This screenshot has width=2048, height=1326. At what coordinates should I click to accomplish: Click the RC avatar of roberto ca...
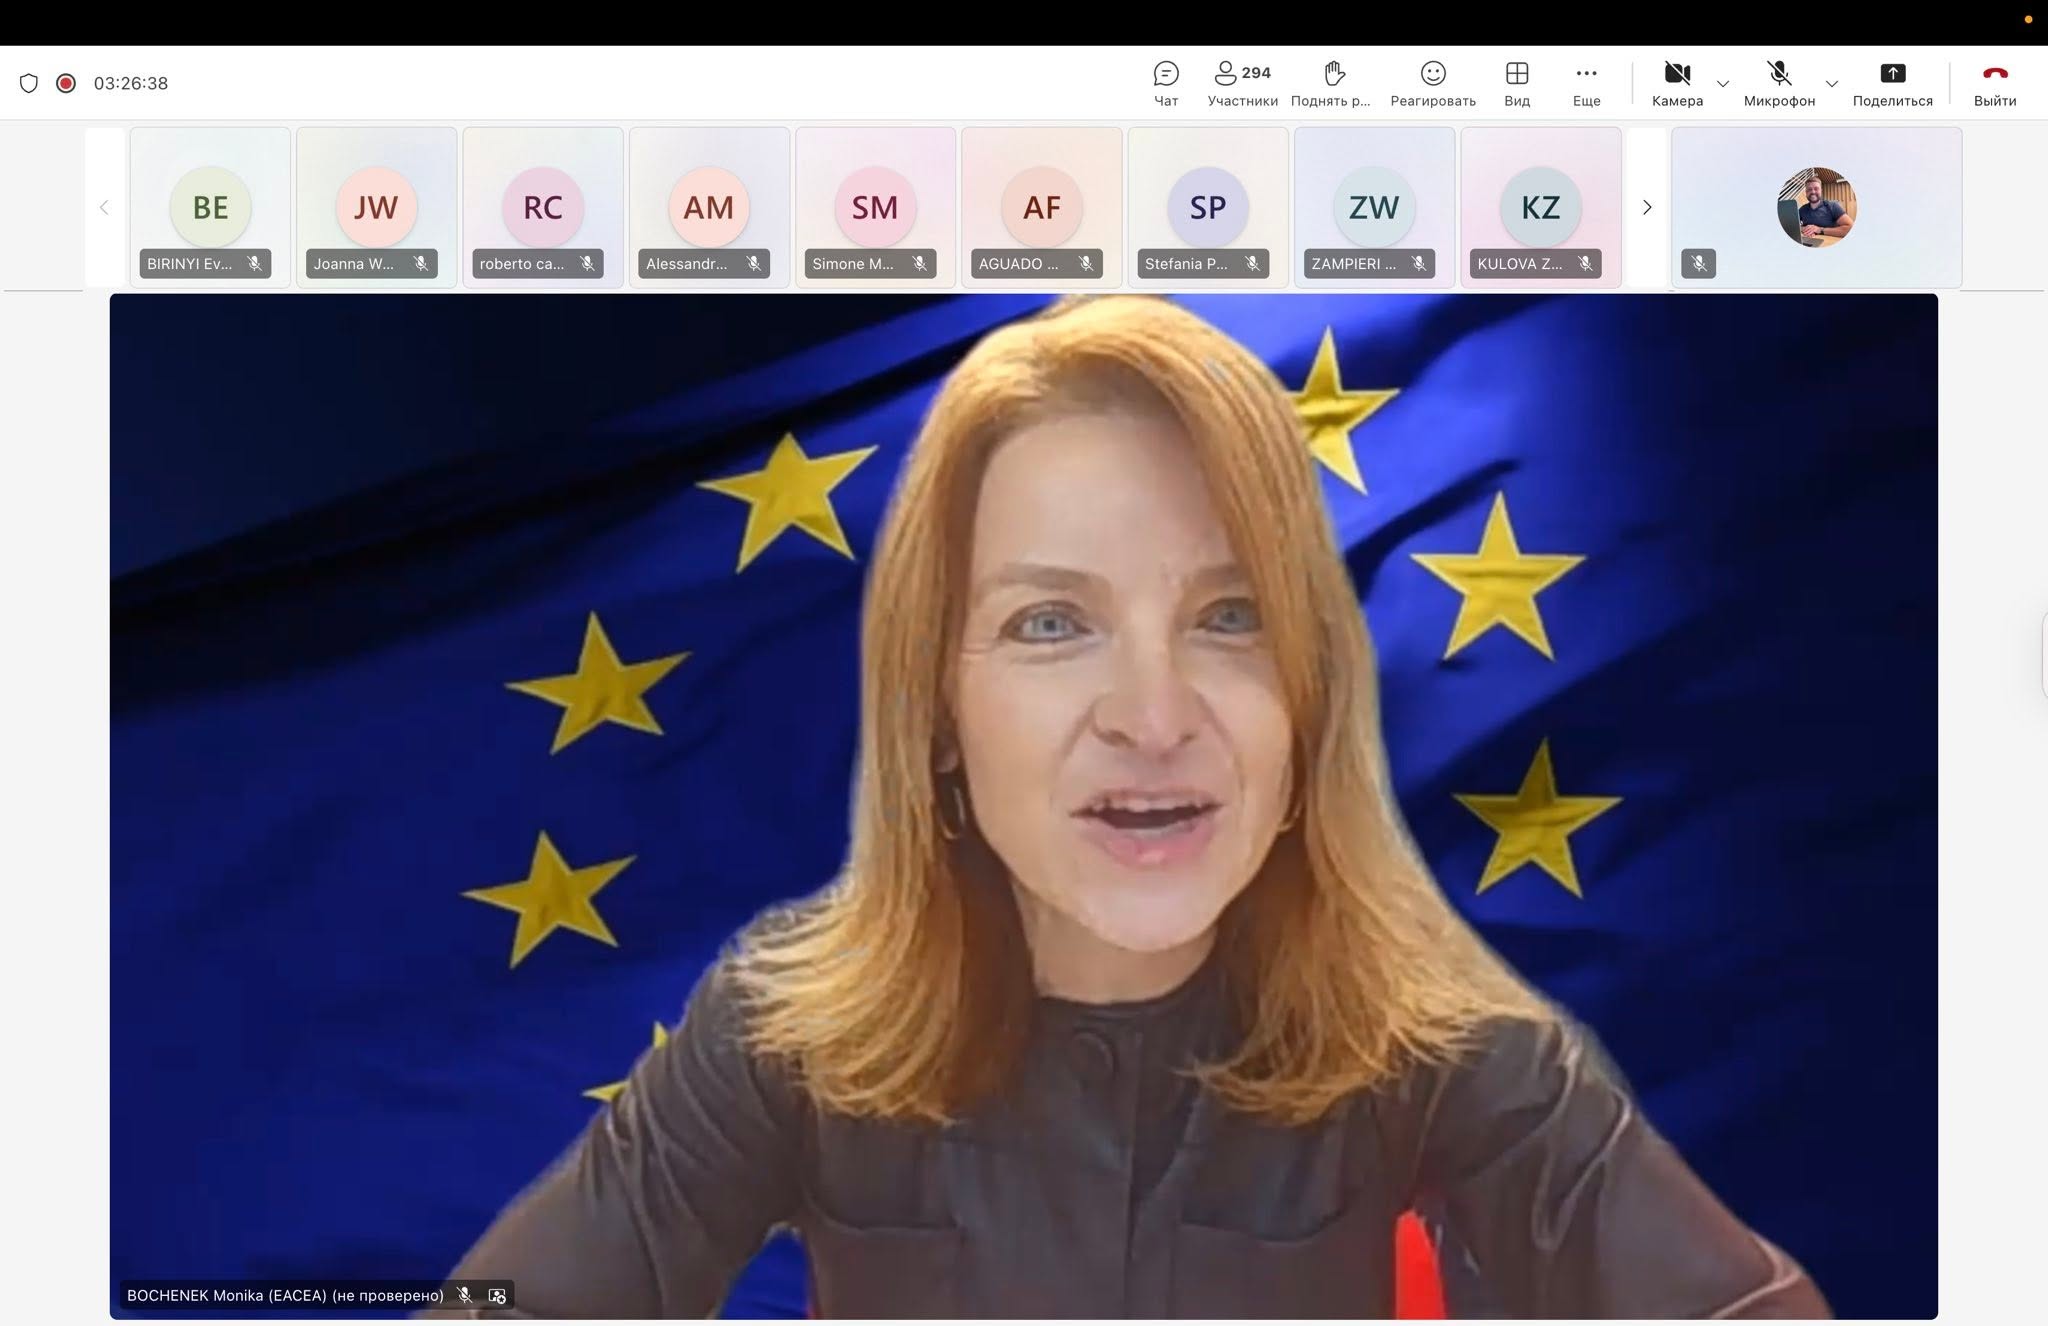pyautogui.click(x=543, y=207)
